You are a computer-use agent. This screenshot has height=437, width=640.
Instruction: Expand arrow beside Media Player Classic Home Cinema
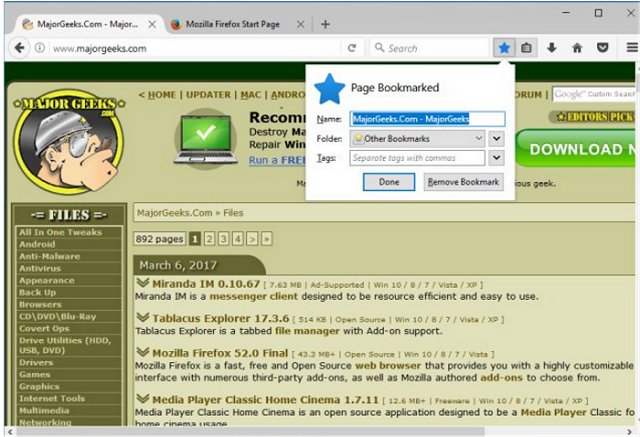[143, 398]
